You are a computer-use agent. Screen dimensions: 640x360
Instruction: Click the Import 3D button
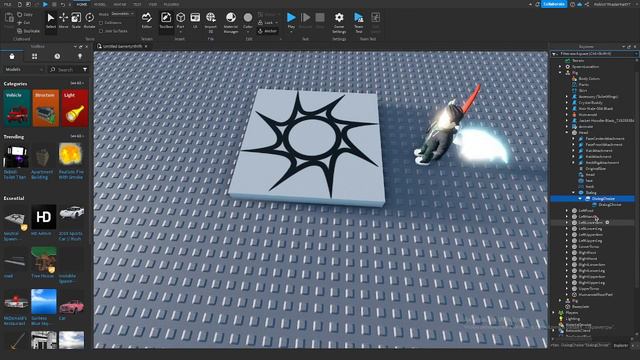(211, 22)
